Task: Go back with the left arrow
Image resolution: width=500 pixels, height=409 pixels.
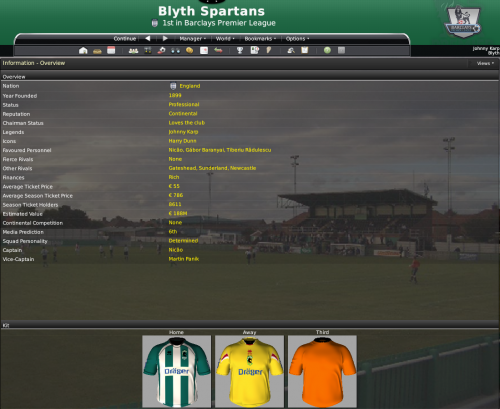Action: (148, 38)
